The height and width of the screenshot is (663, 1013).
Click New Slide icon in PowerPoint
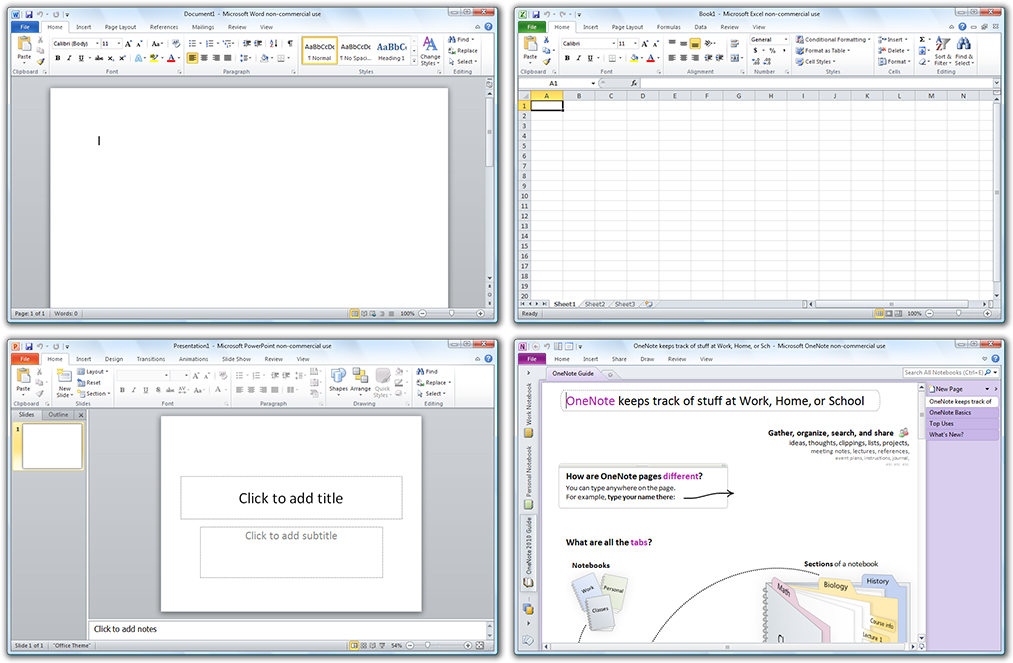click(64, 383)
